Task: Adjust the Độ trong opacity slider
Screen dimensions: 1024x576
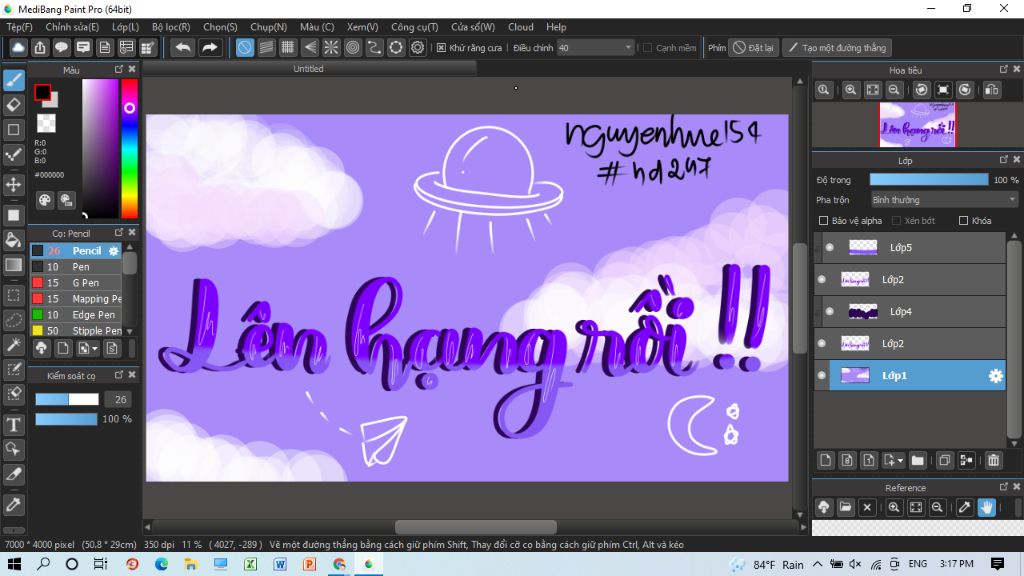Action: pos(929,180)
